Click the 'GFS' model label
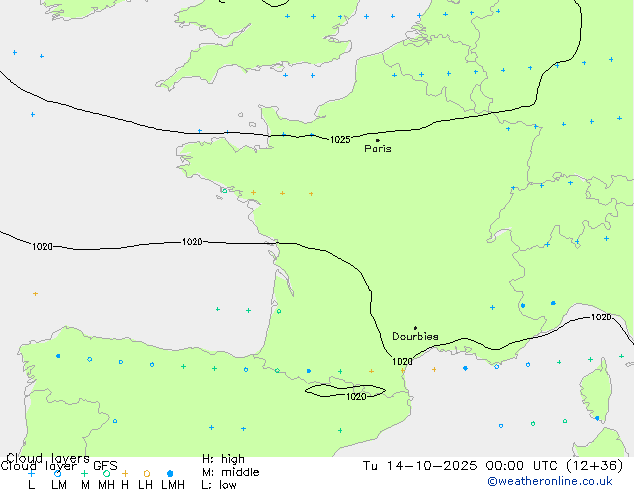 [x=105, y=466]
